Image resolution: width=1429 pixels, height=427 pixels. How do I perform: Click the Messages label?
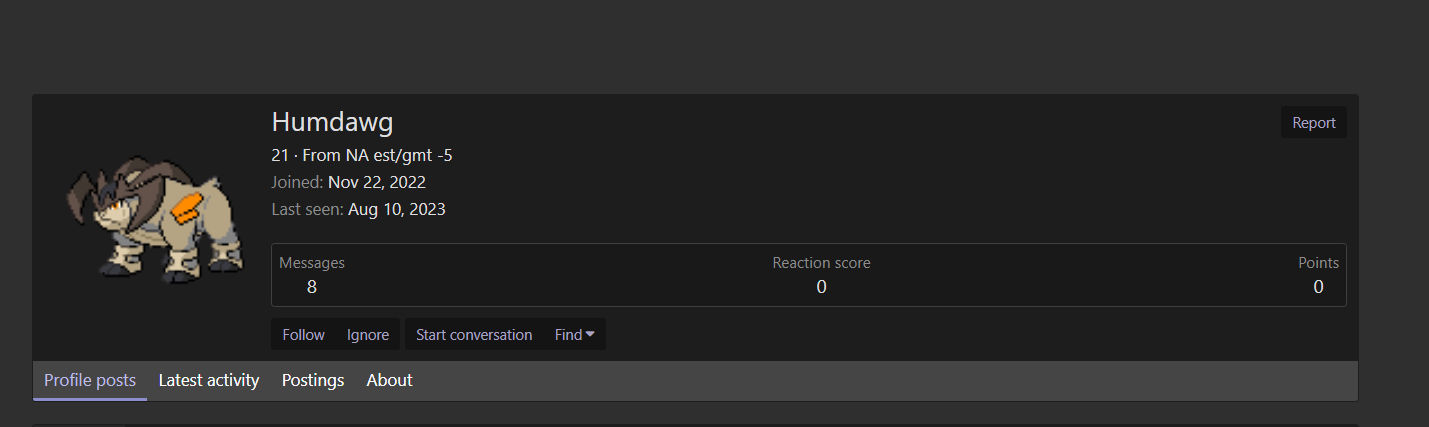pos(312,263)
